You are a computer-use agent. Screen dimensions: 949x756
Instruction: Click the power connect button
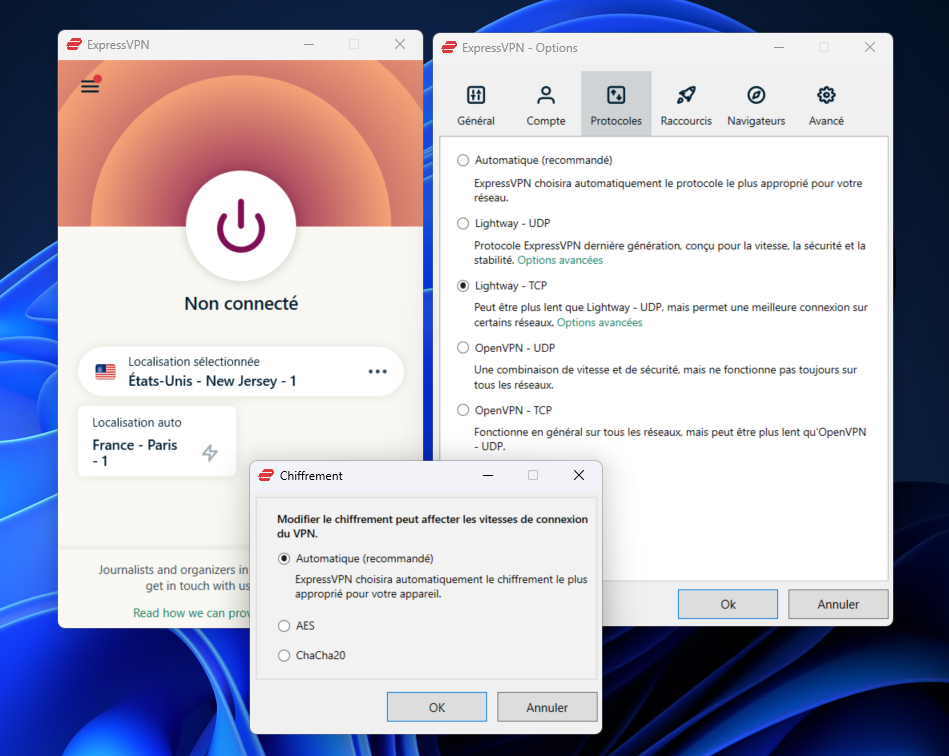coord(241,226)
